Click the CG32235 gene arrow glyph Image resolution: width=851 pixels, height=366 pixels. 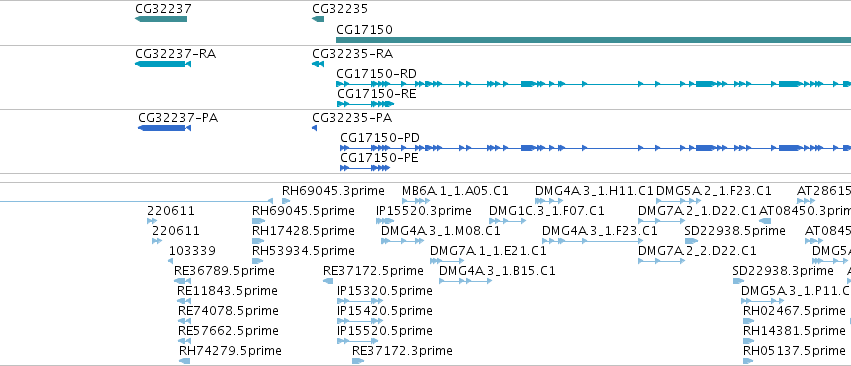[318, 19]
